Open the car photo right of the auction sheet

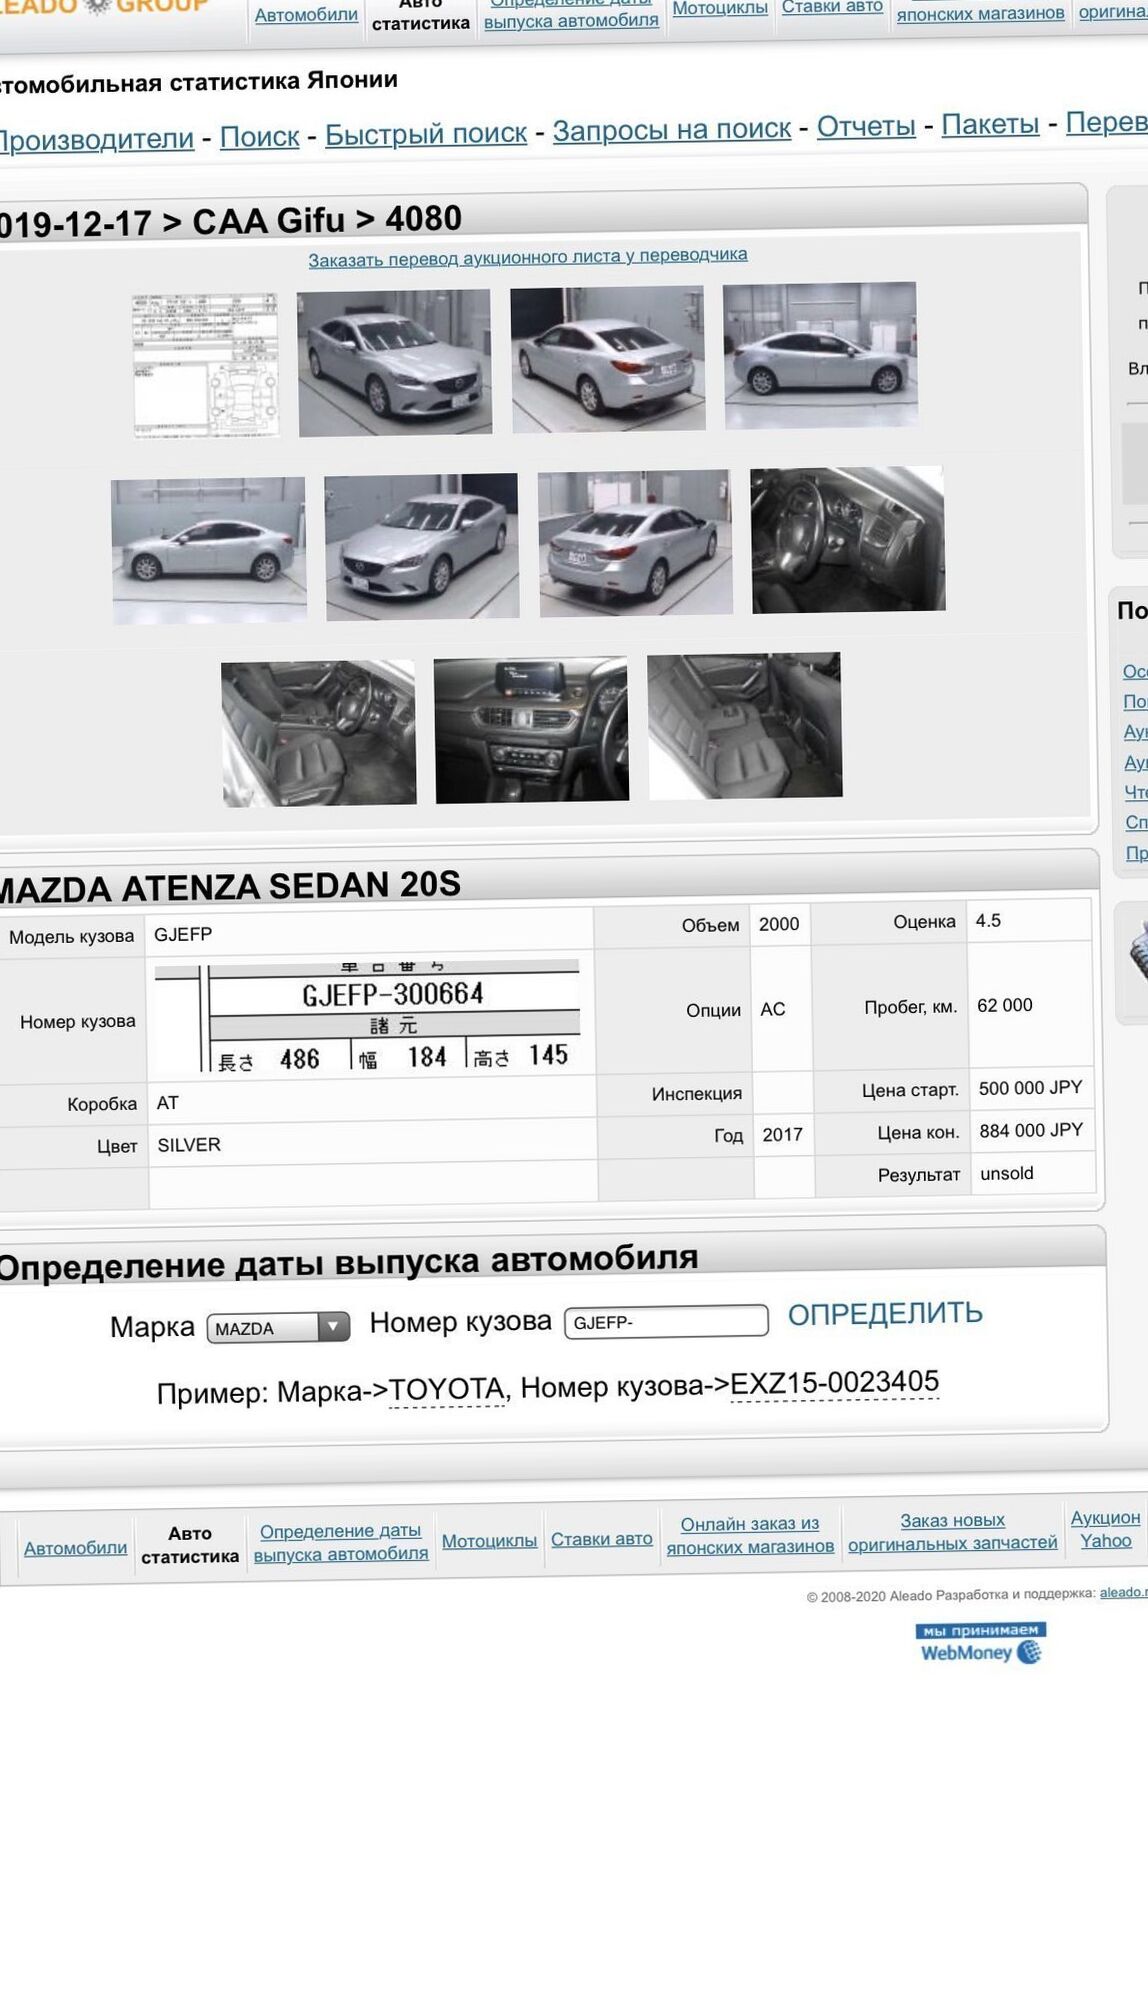394,362
